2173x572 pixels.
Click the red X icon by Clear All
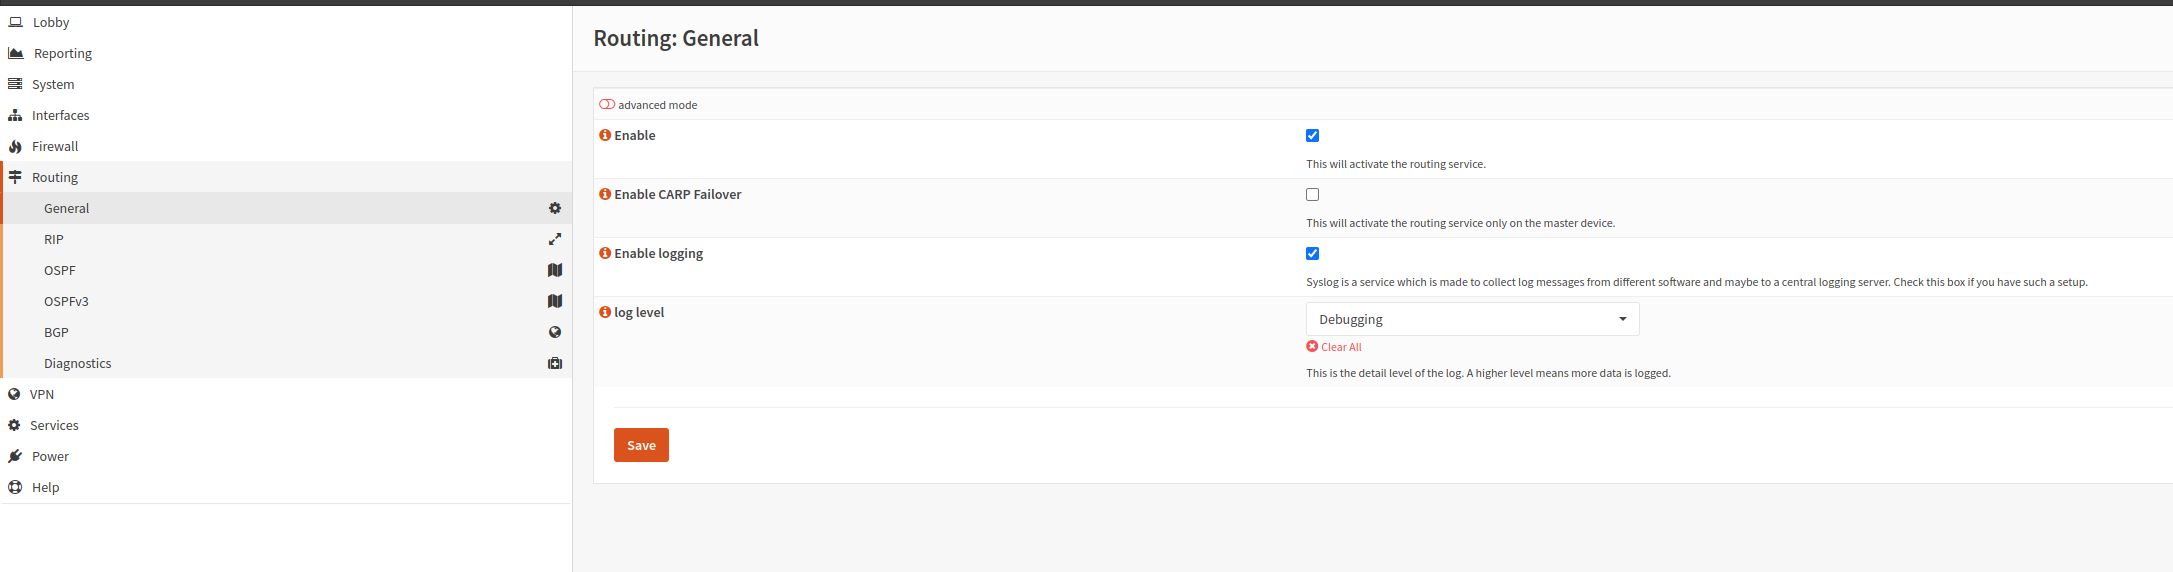click(1312, 346)
